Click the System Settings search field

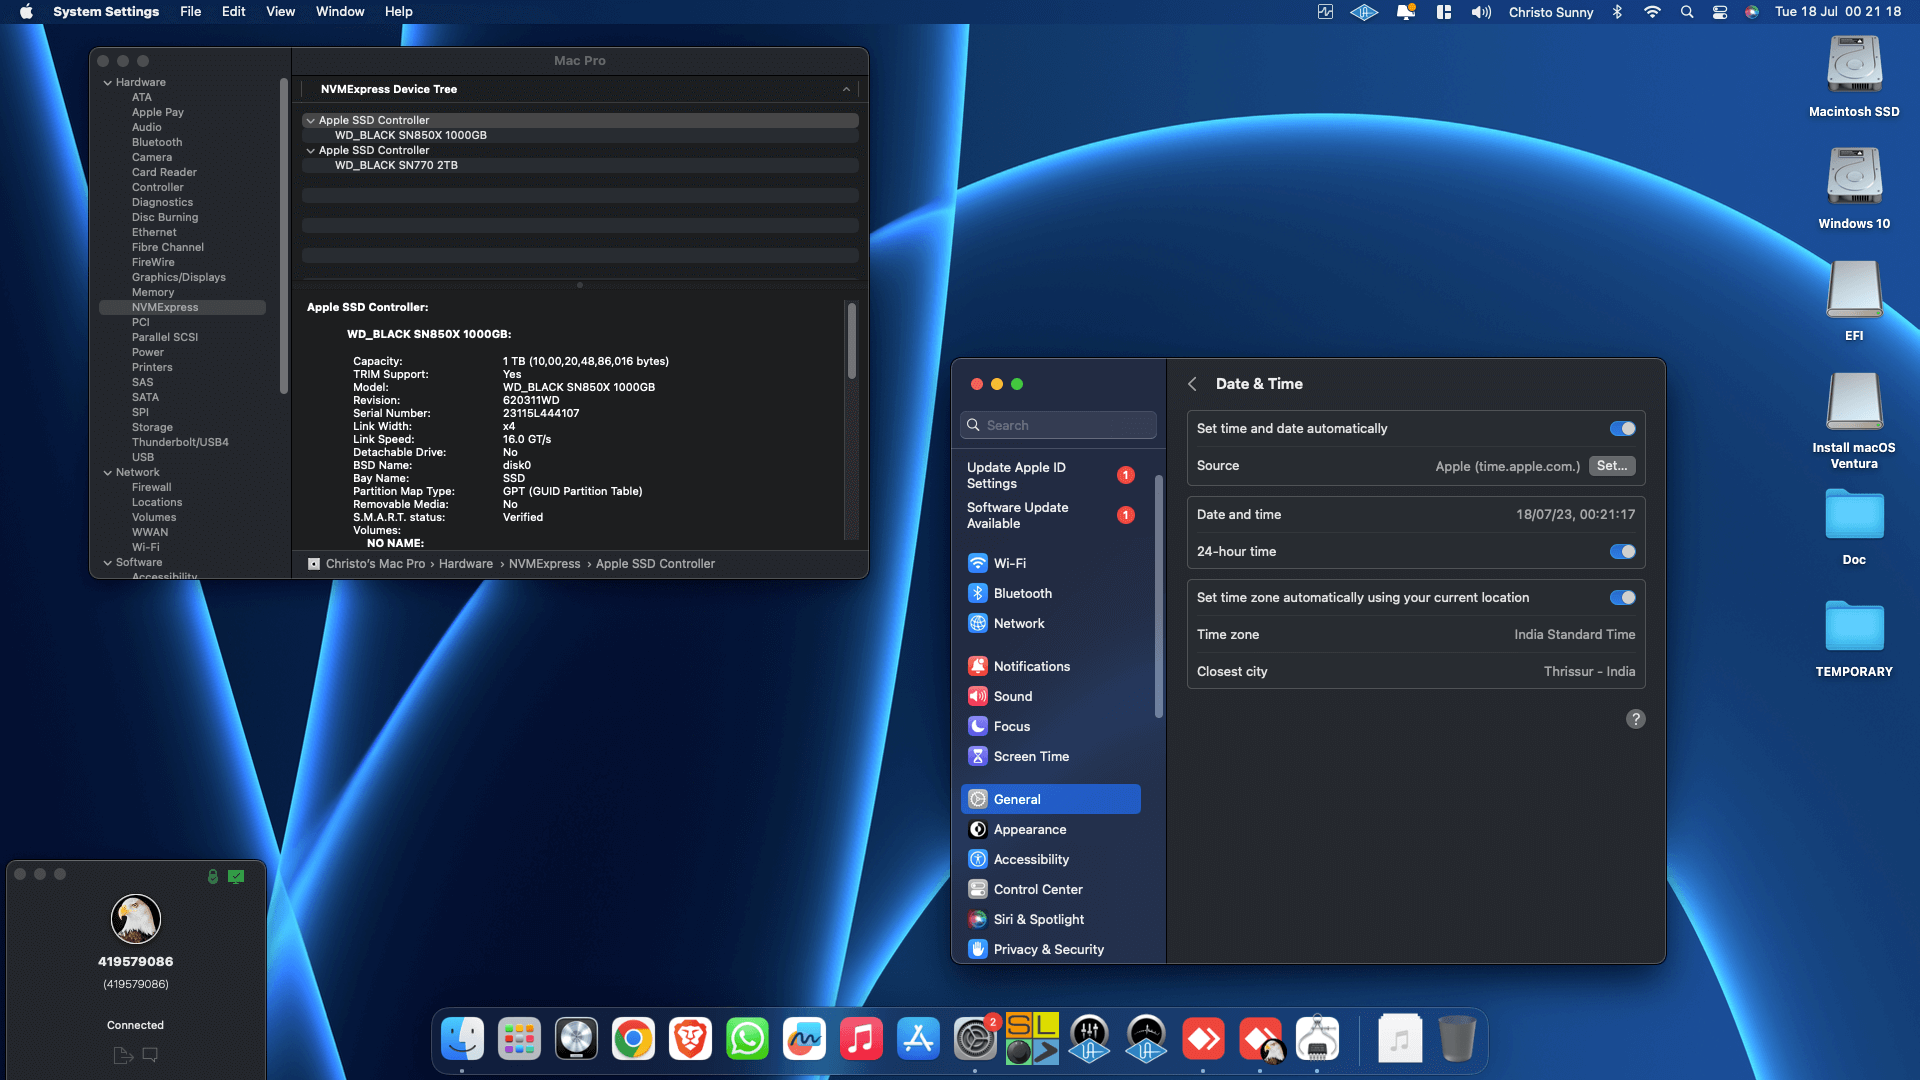(x=1059, y=425)
